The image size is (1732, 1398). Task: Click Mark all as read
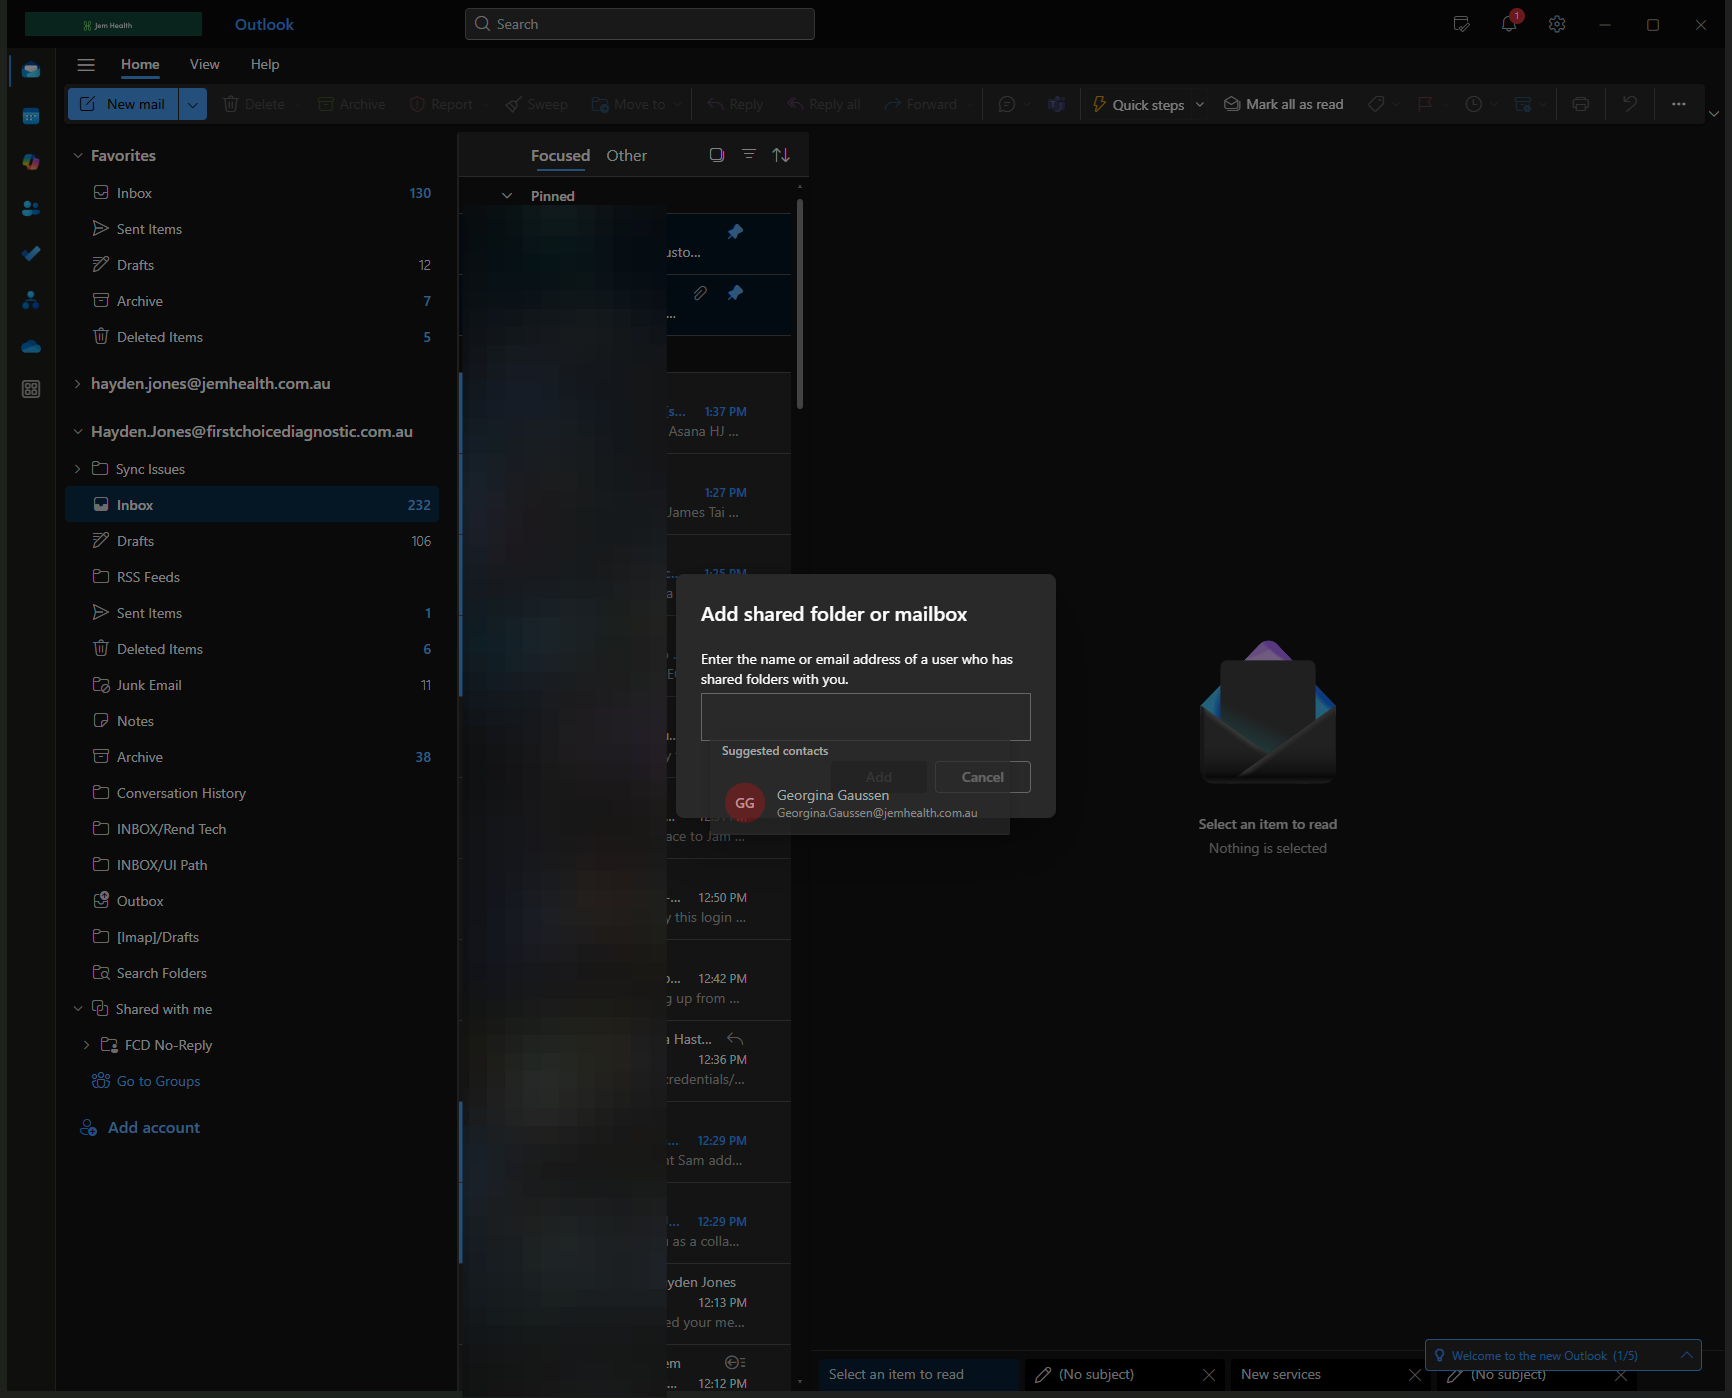click(1284, 104)
